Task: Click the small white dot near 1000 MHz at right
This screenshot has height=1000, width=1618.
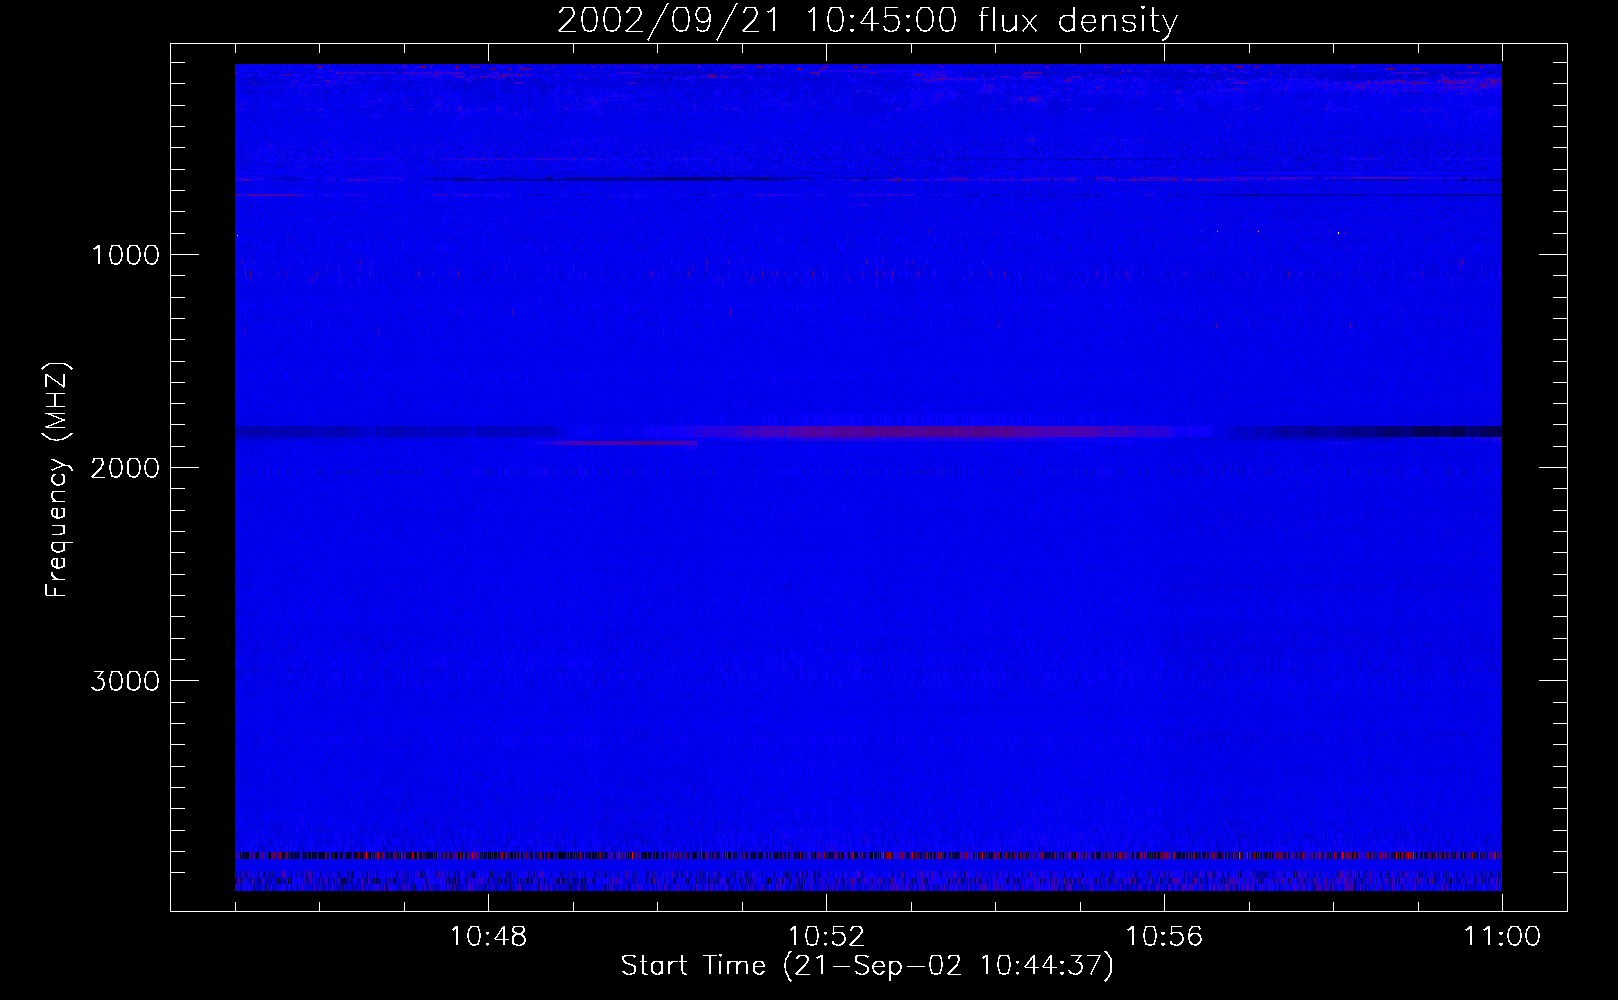Action: pyautogui.click(x=1338, y=232)
